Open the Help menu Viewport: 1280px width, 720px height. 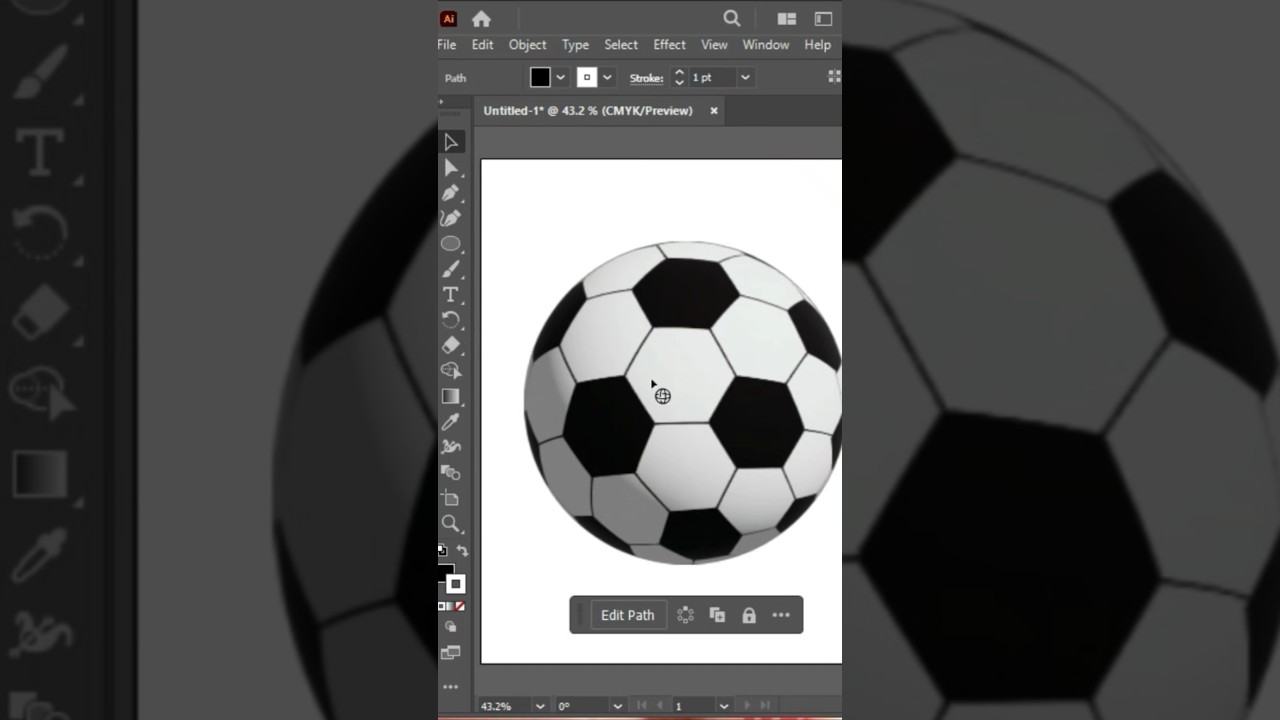[817, 45]
